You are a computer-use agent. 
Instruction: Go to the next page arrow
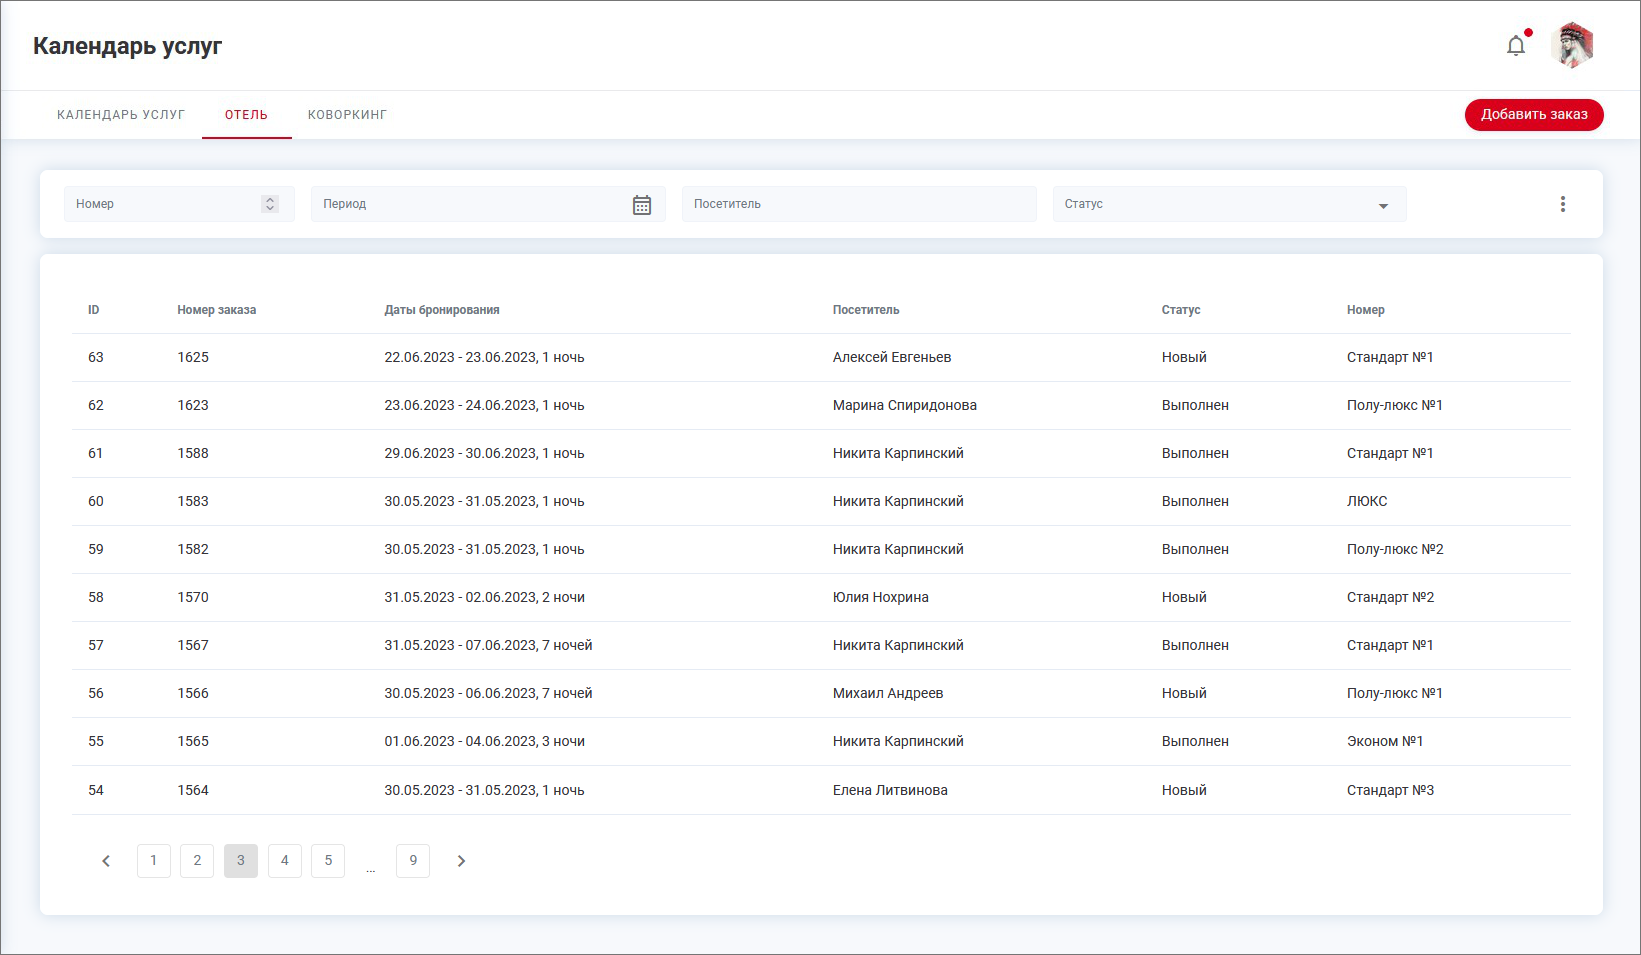(x=461, y=861)
